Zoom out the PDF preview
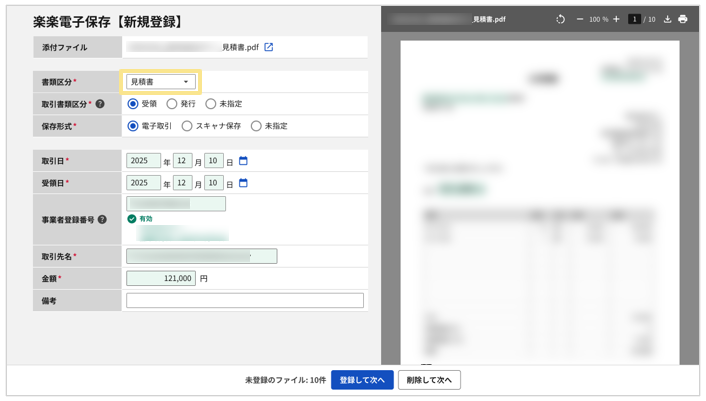This screenshot has height=401, width=706. (x=579, y=19)
